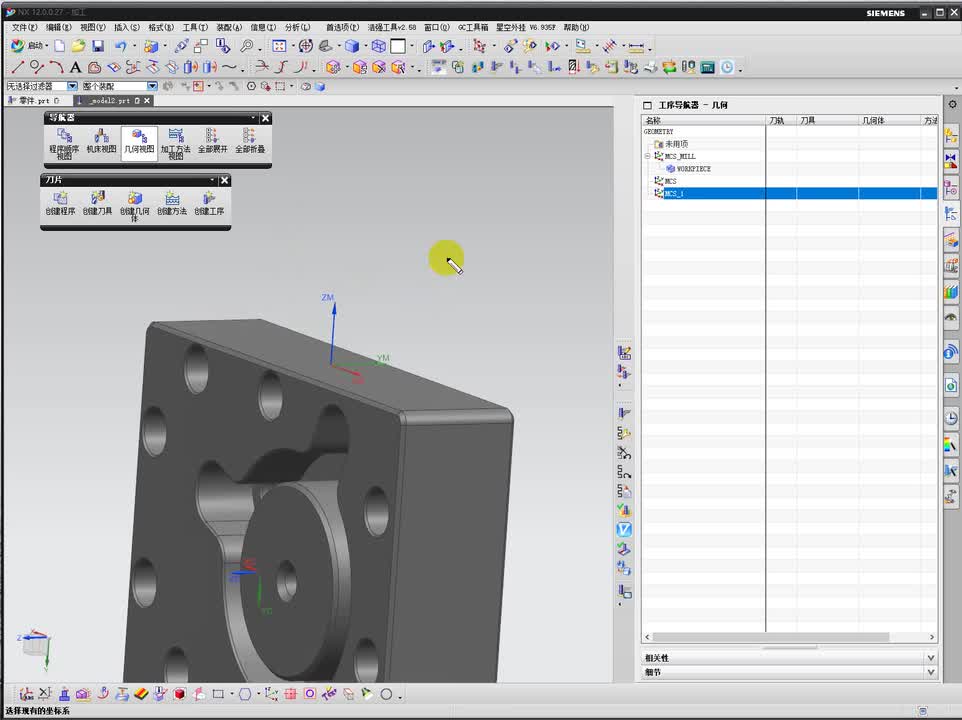Close the _model2.prt tab
Viewport: 962px width, 720px height.
pos(147,101)
